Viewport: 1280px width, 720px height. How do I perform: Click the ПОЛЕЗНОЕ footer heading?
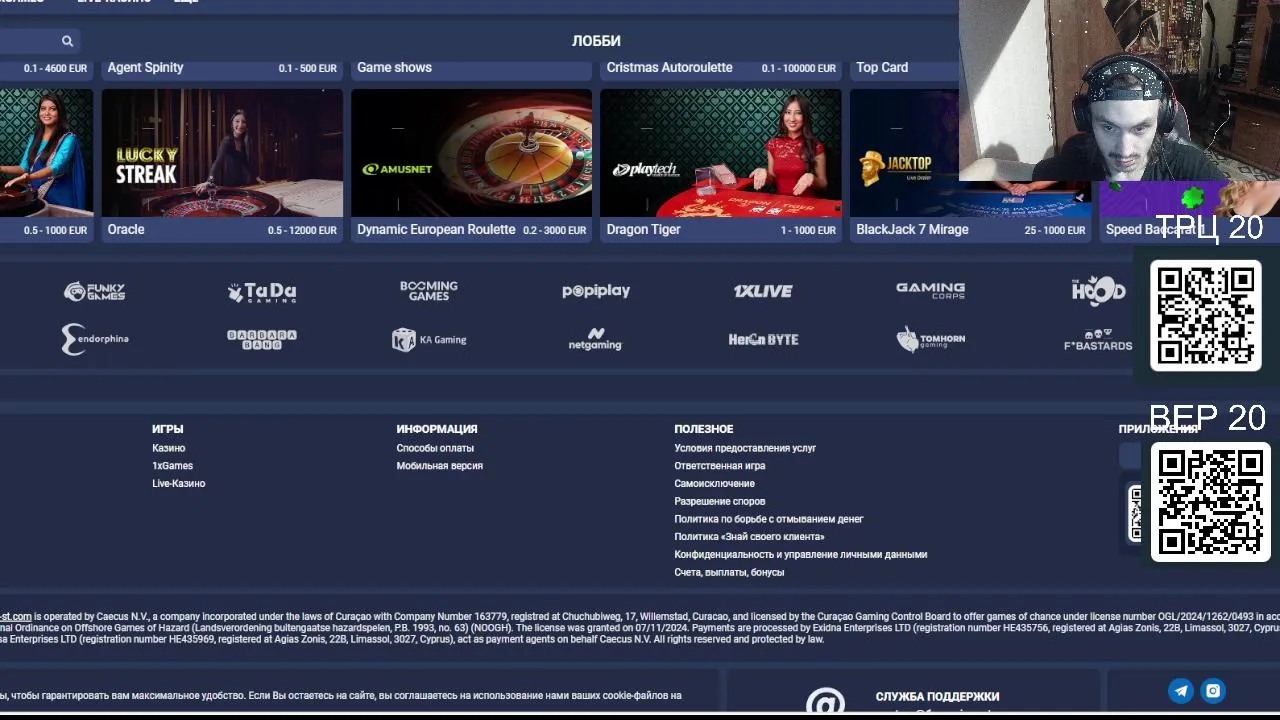point(704,429)
